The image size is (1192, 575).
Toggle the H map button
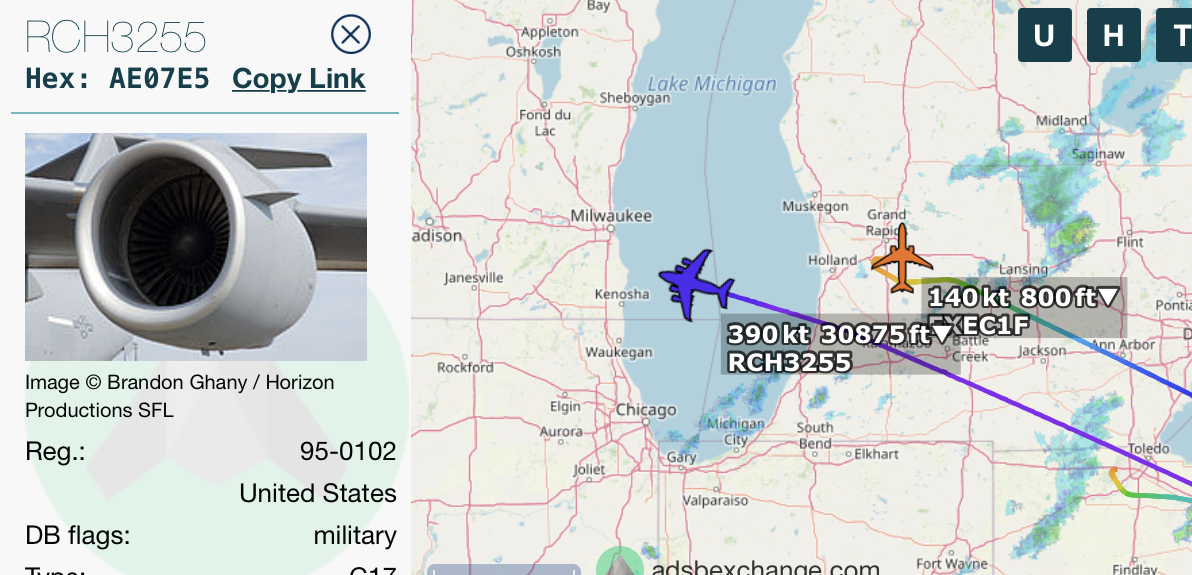[1114, 35]
